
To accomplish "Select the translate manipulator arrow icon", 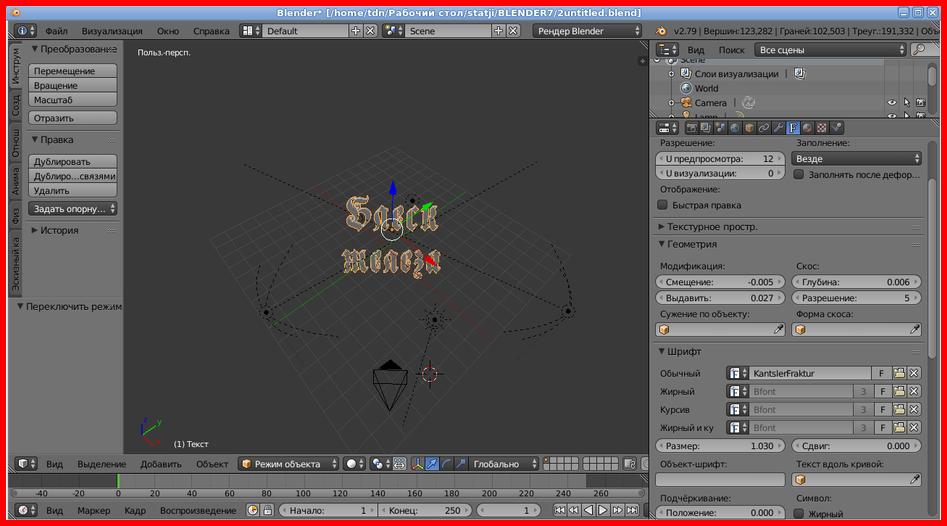I will (x=432, y=464).
